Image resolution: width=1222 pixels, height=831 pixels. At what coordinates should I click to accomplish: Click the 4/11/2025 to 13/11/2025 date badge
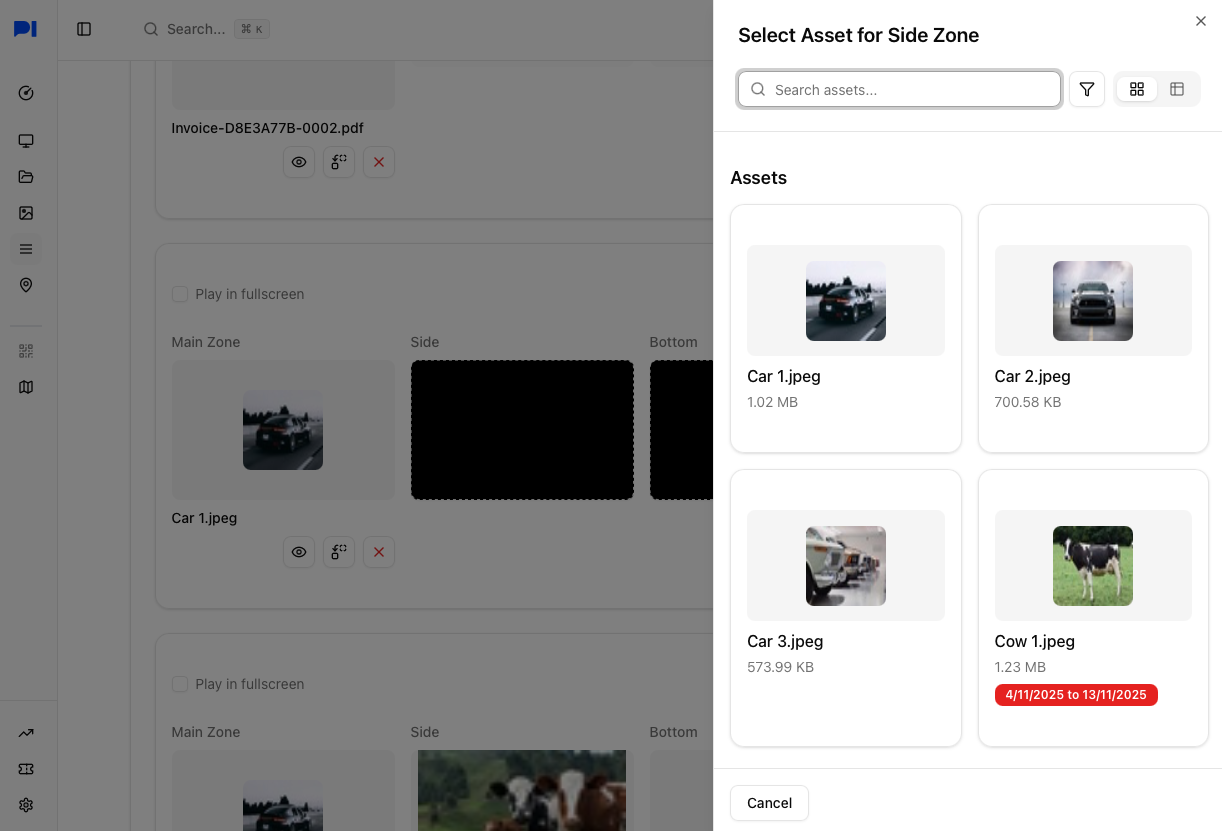tap(1076, 695)
